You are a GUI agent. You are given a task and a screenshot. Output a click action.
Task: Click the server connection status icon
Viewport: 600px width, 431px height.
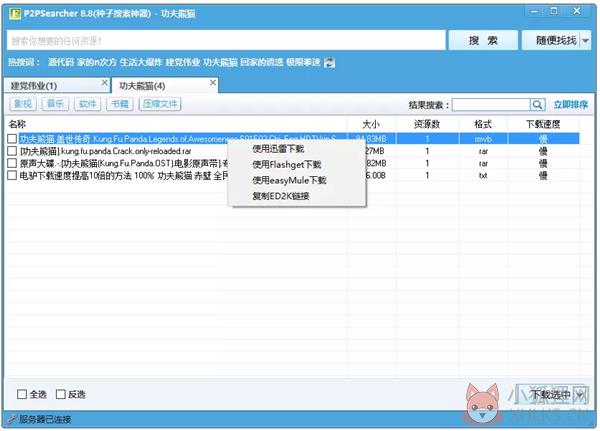click(x=12, y=419)
